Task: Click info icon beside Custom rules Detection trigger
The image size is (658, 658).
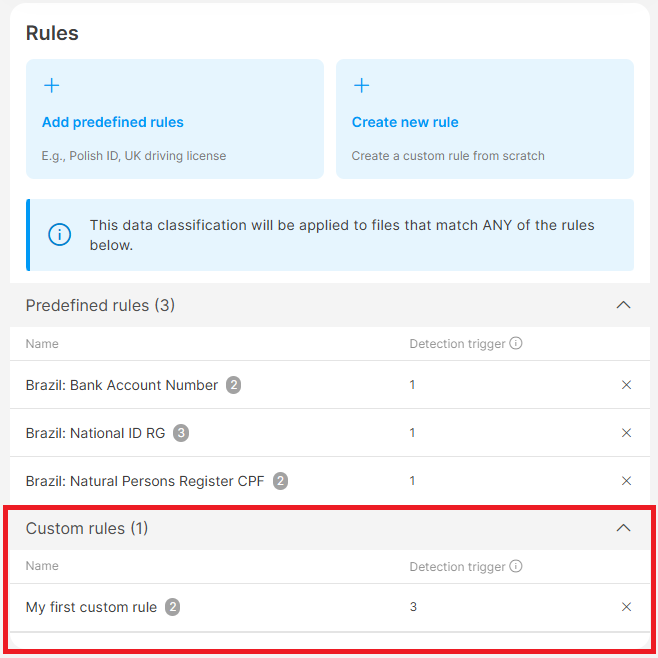Action: coord(516,566)
